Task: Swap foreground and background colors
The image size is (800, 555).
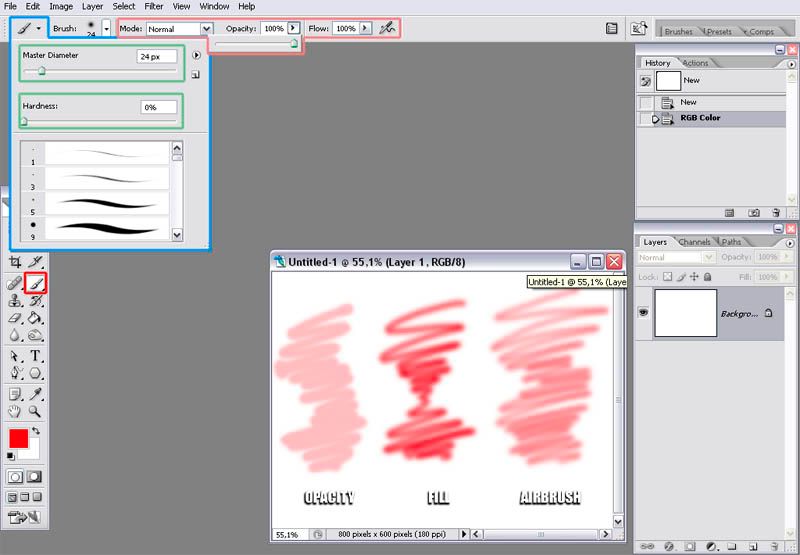Action: (x=36, y=431)
